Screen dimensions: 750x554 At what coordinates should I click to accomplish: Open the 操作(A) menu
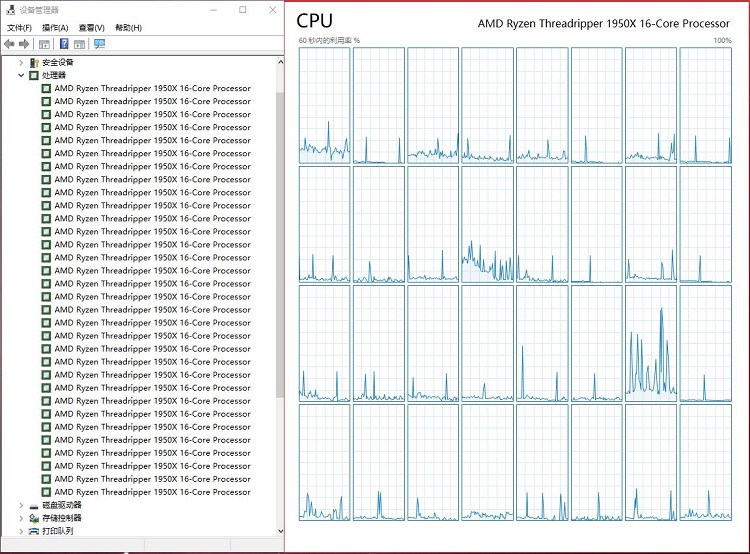pos(55,28)
